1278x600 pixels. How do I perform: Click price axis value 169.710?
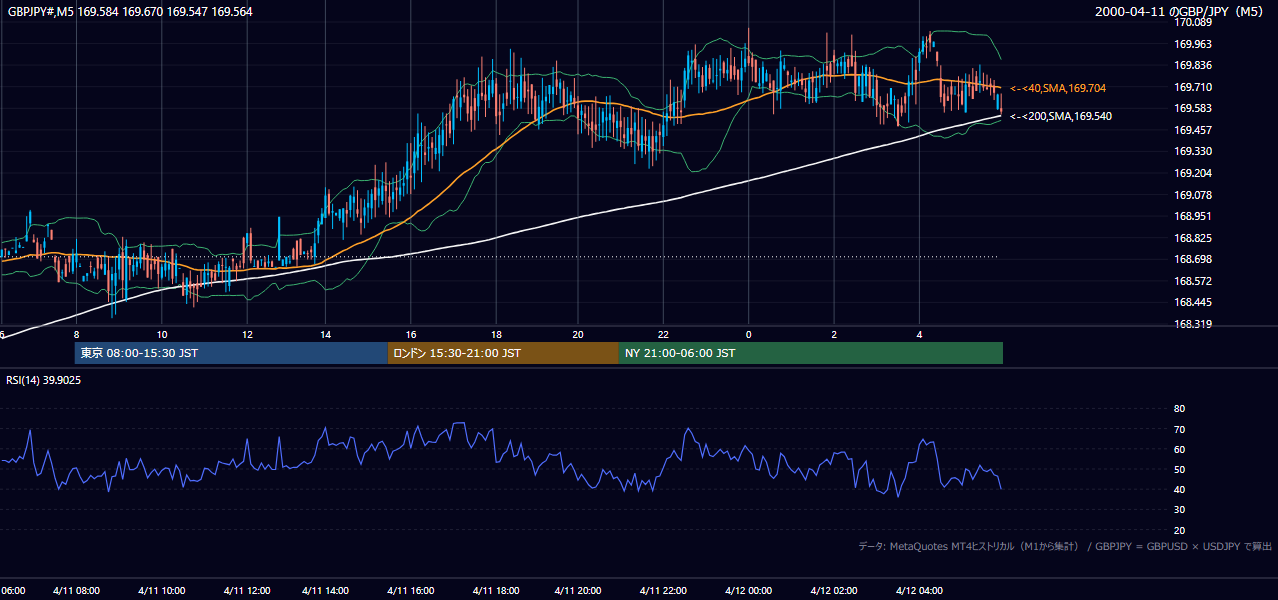pos(1192,87)
